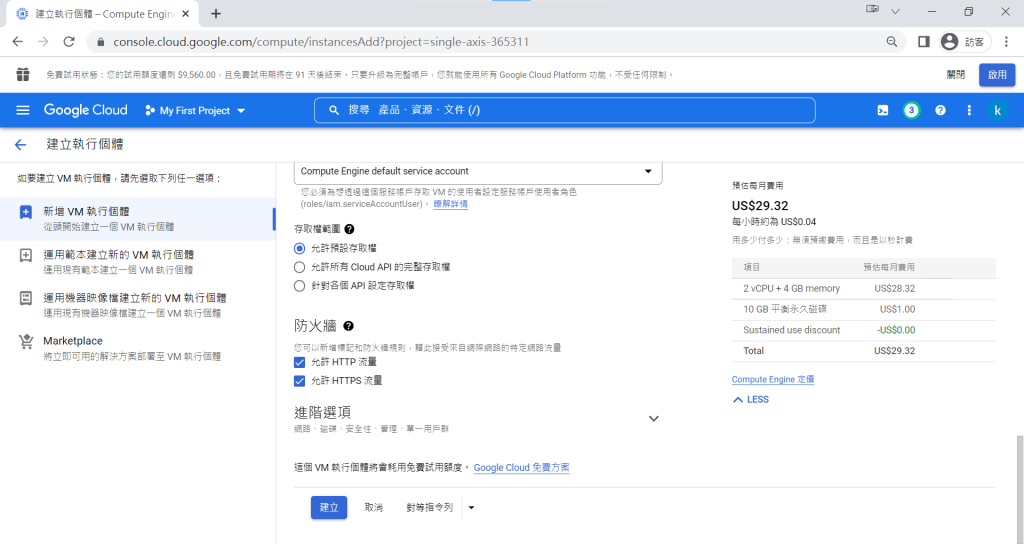Click the 啟用 activate button
Image resolution: width=1024 pixels, height=544 pixels.
tap(997, 74)
